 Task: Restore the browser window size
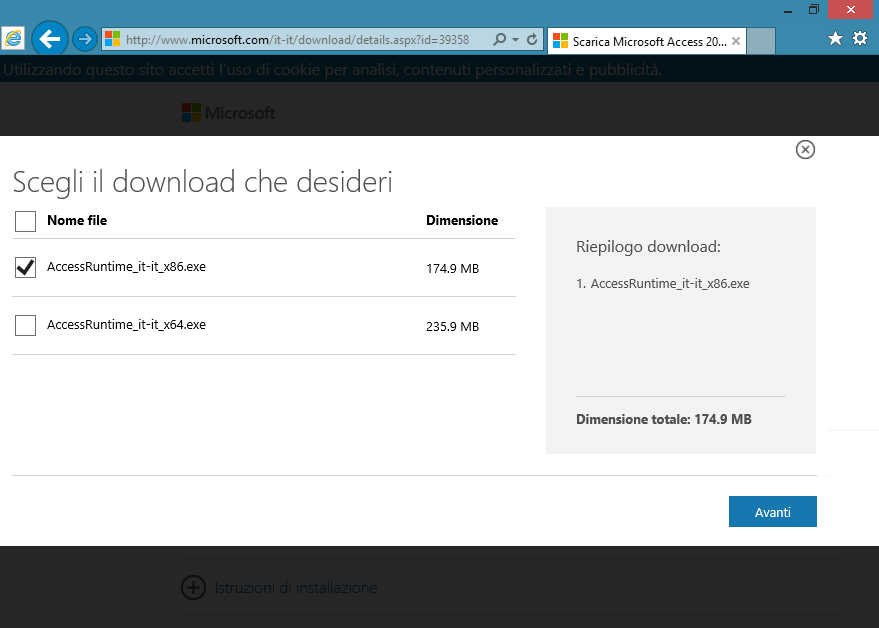pos(813,9)
